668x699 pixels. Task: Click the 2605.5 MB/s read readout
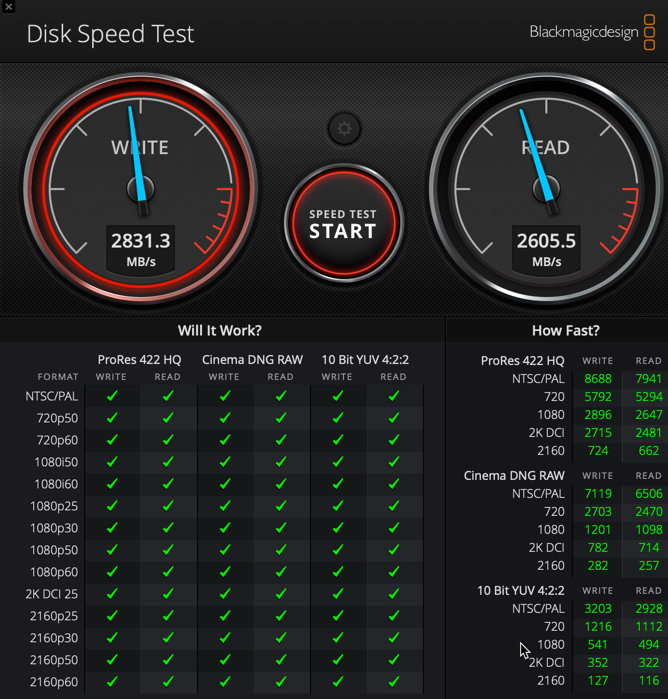(546, 249)
